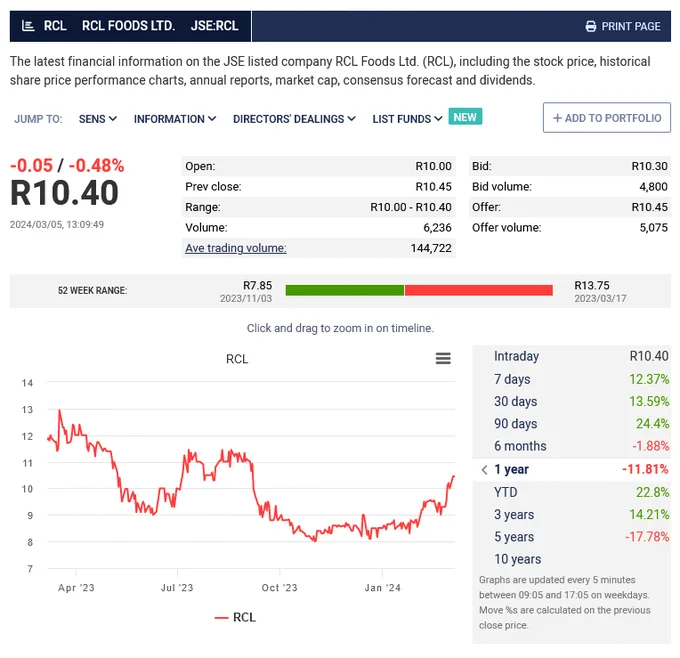This screenshot has height=658, width=680.
Task: Expand the Information dropdown
Action: click(x=175, y=119)
